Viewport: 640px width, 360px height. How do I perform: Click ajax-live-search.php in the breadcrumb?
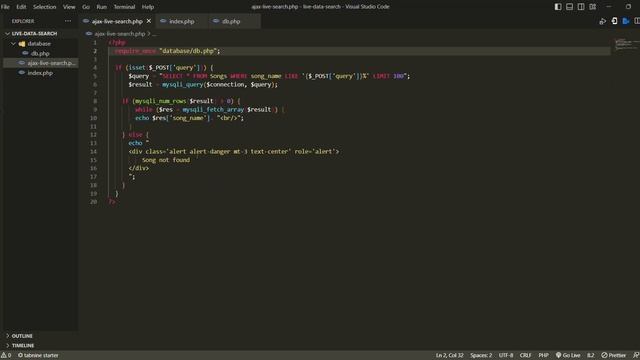[x=120, y=34]
